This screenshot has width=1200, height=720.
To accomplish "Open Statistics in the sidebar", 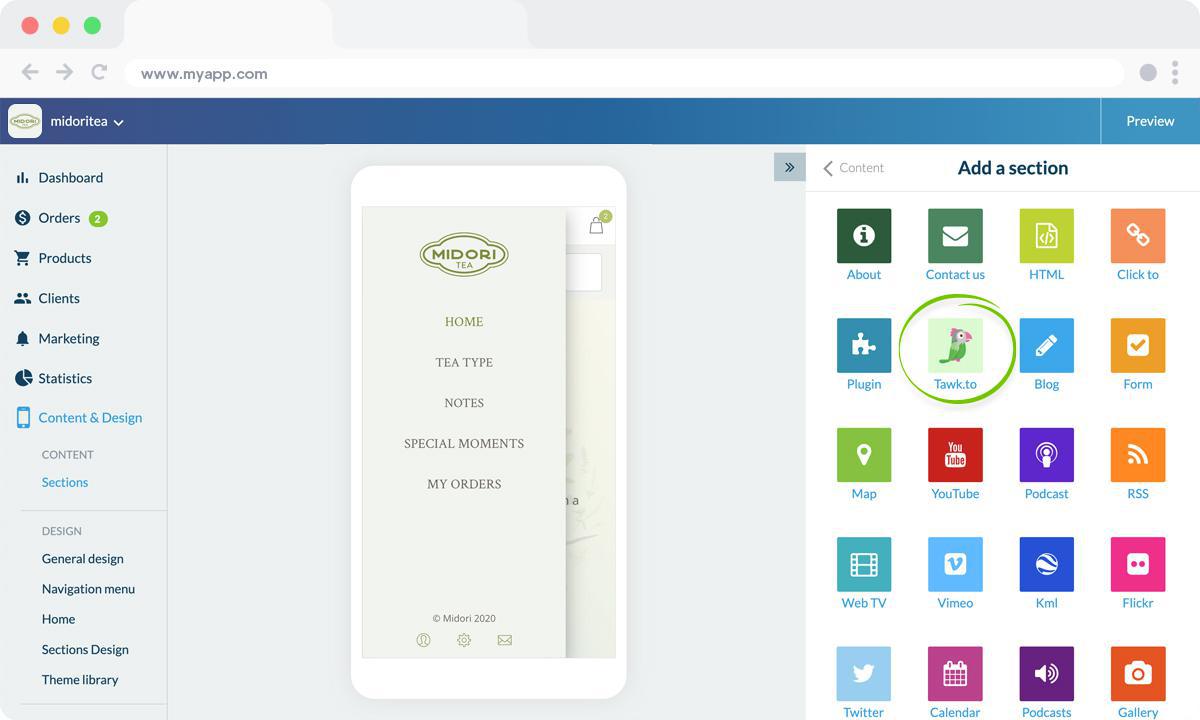I will coord(65,378).
